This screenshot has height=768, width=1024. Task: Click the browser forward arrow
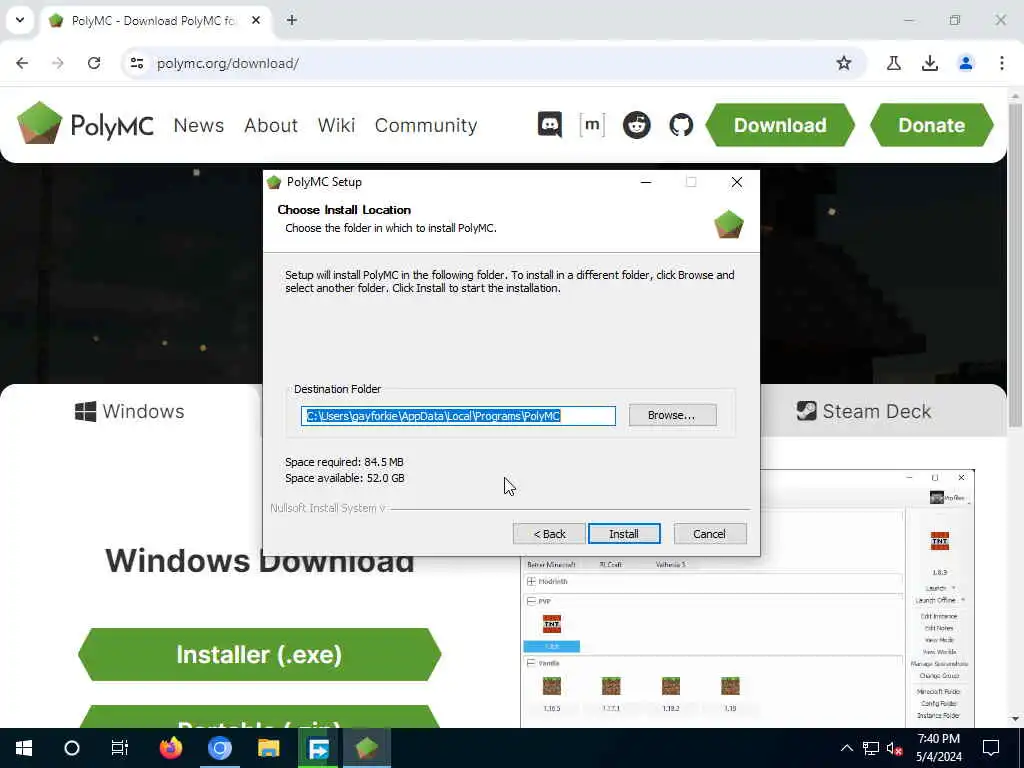click(58, 63)
